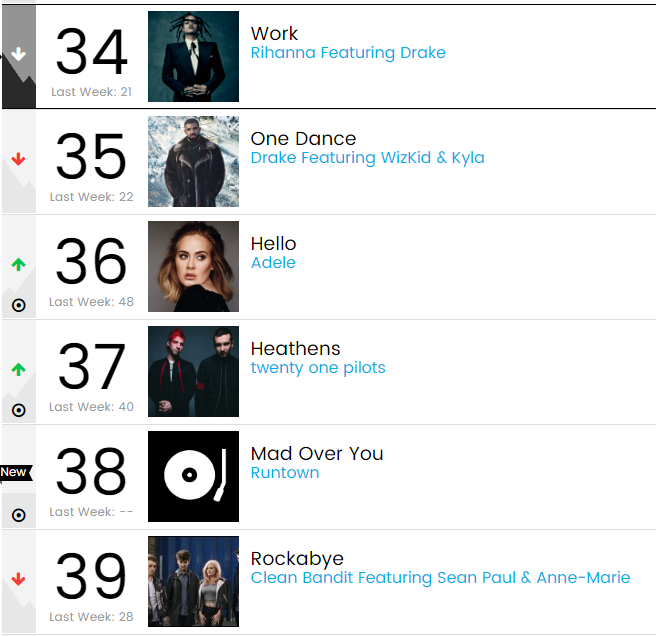Open the Work album cover thumbnail
The height and width of the screenshot is (636, 656).
coord(193,56)
